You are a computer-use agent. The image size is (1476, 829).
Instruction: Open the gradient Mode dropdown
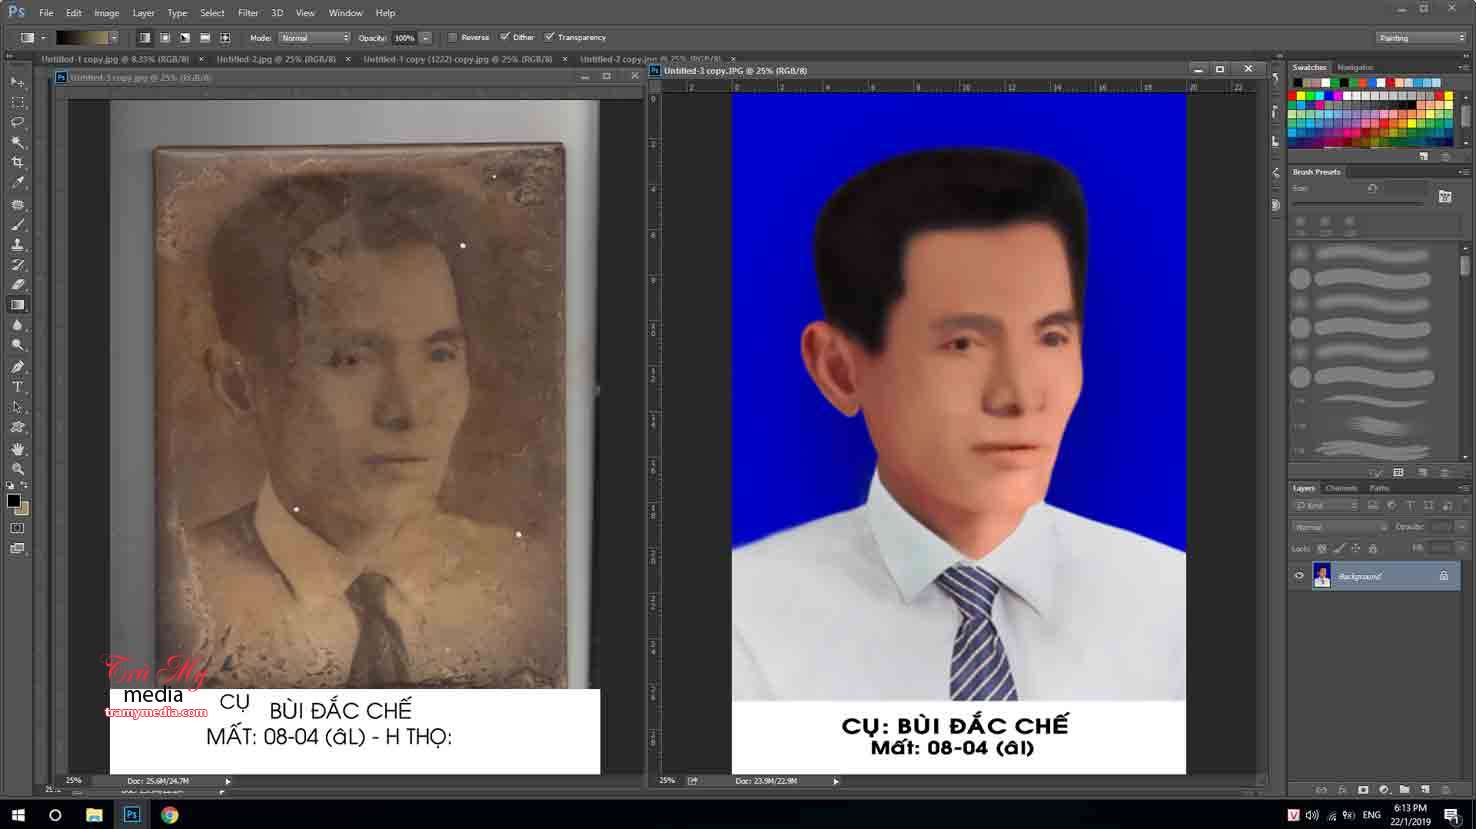(314, 38)
